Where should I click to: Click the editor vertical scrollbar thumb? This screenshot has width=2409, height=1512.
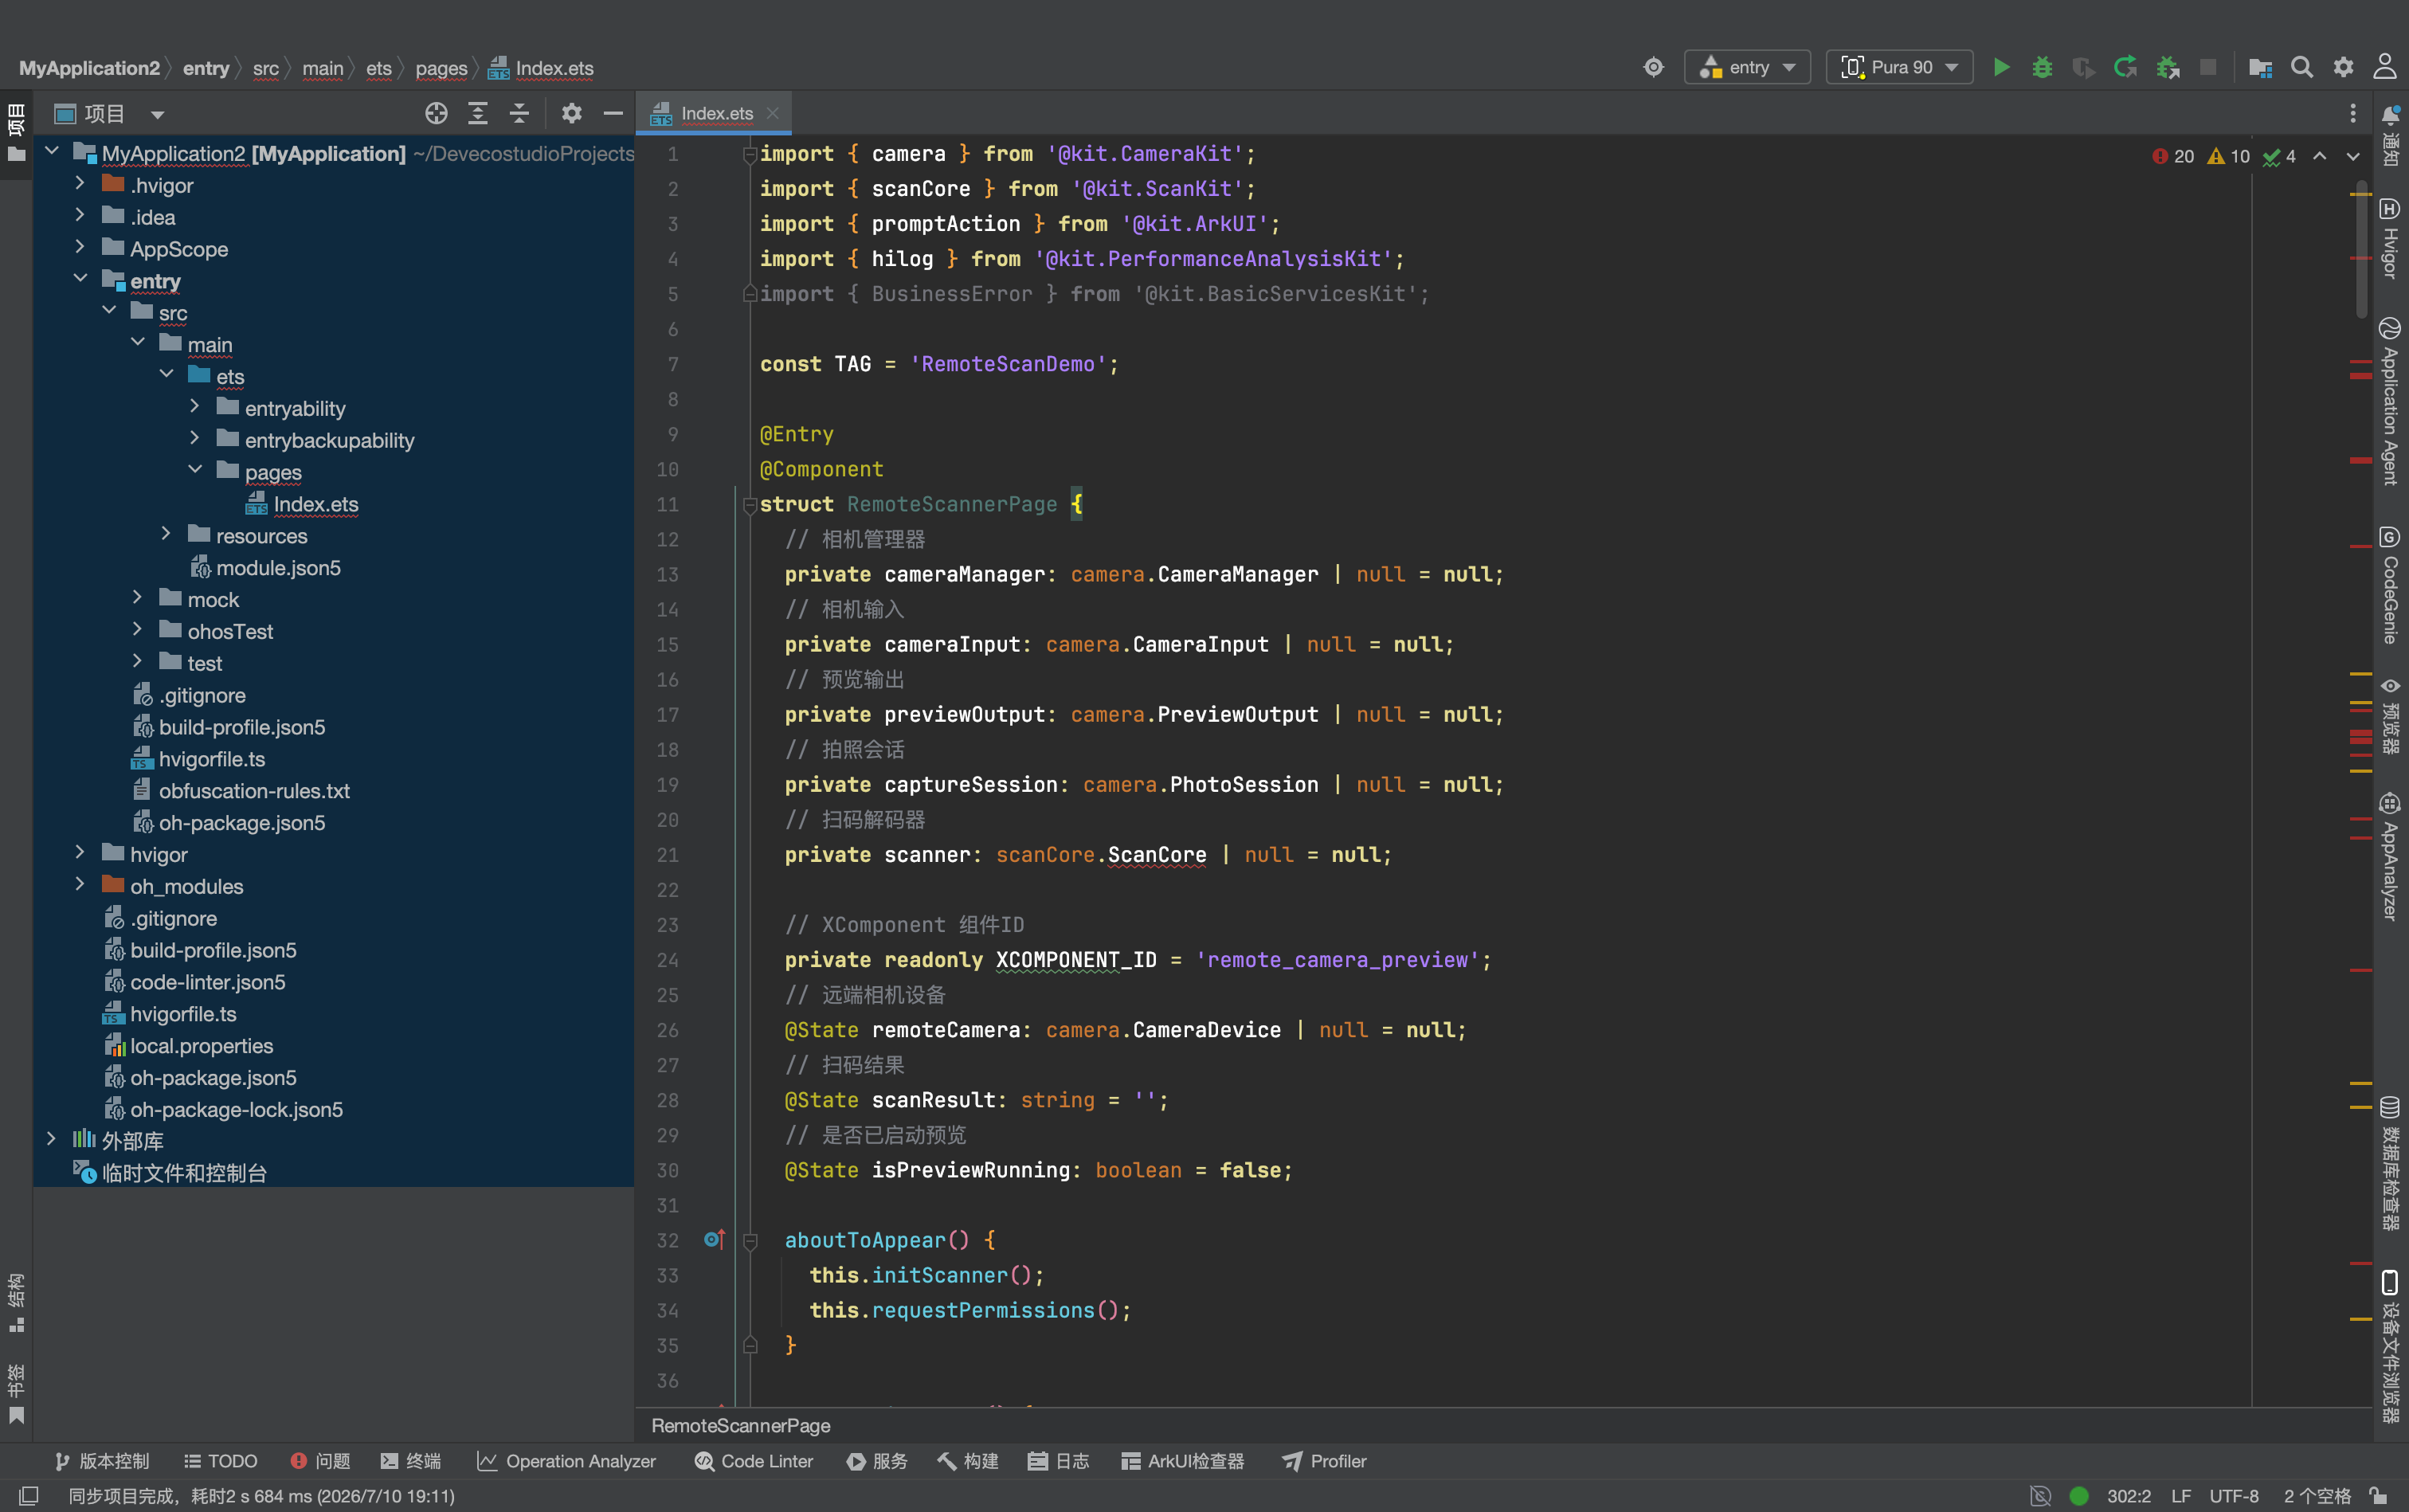click(2361, 249)
